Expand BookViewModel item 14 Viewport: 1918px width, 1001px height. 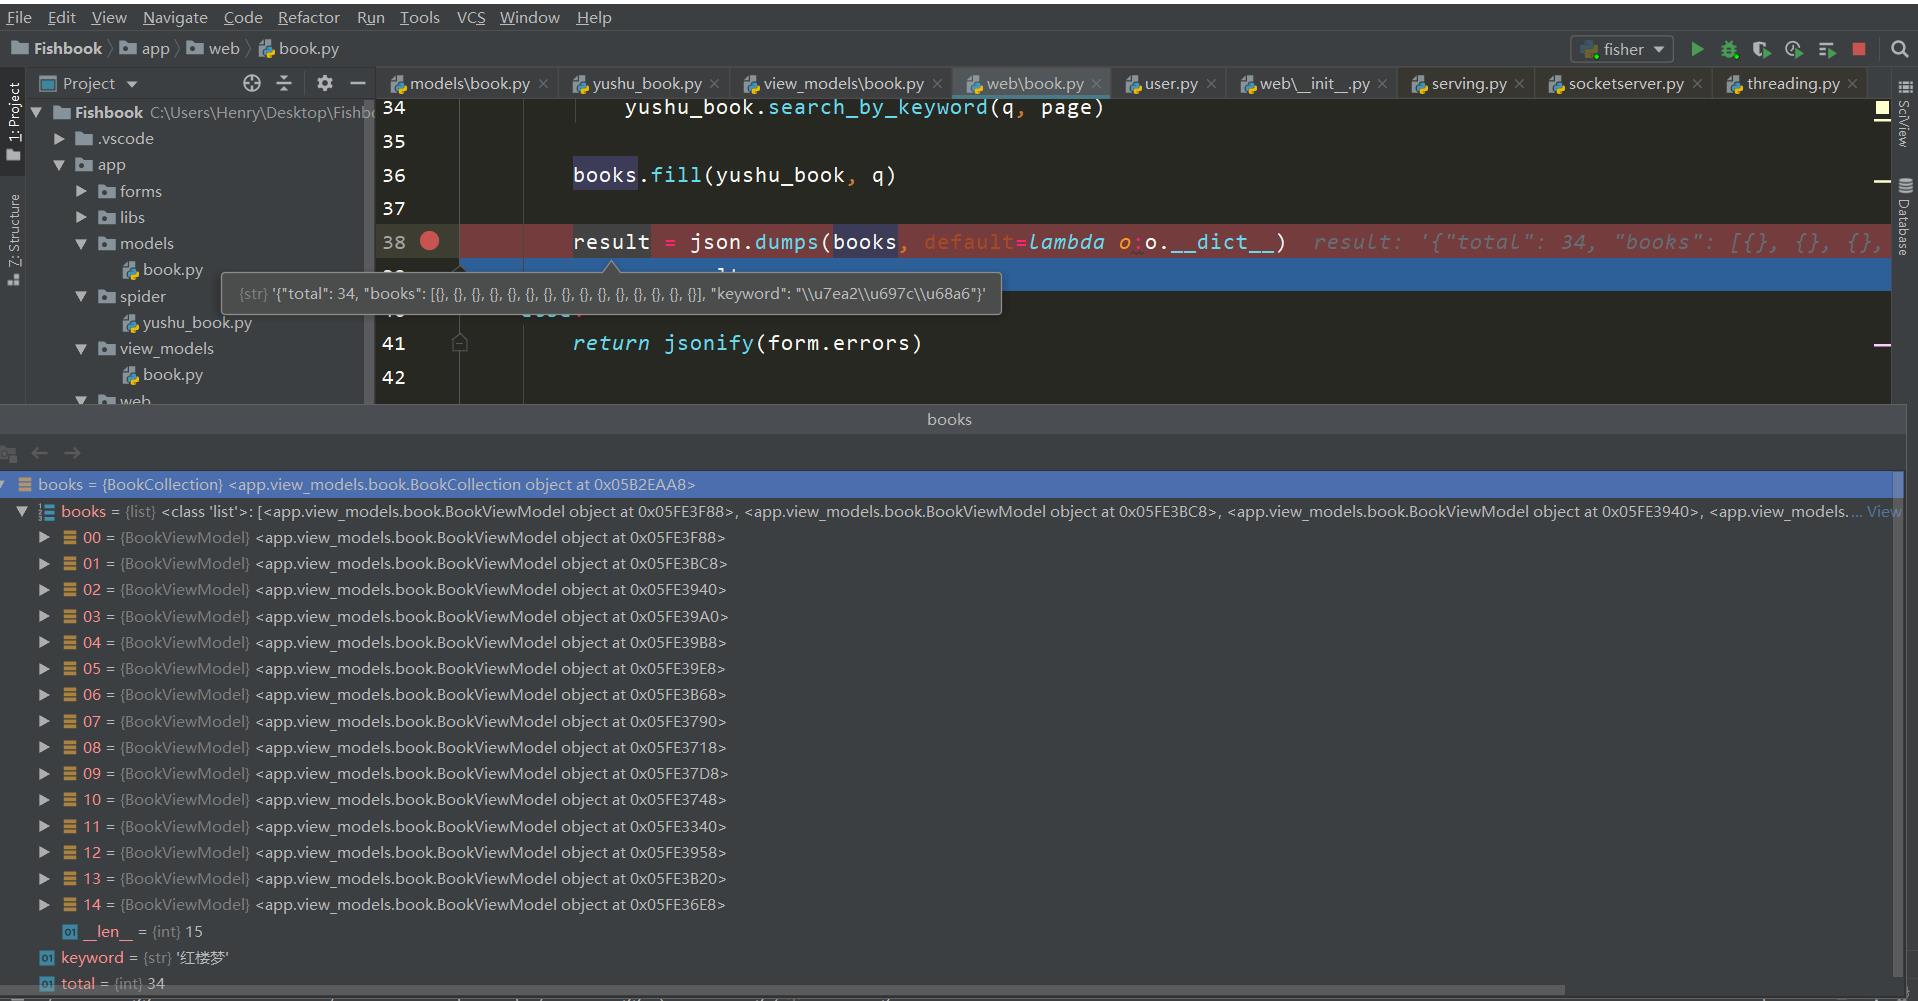pyautogui.click(x=44, y=904)
